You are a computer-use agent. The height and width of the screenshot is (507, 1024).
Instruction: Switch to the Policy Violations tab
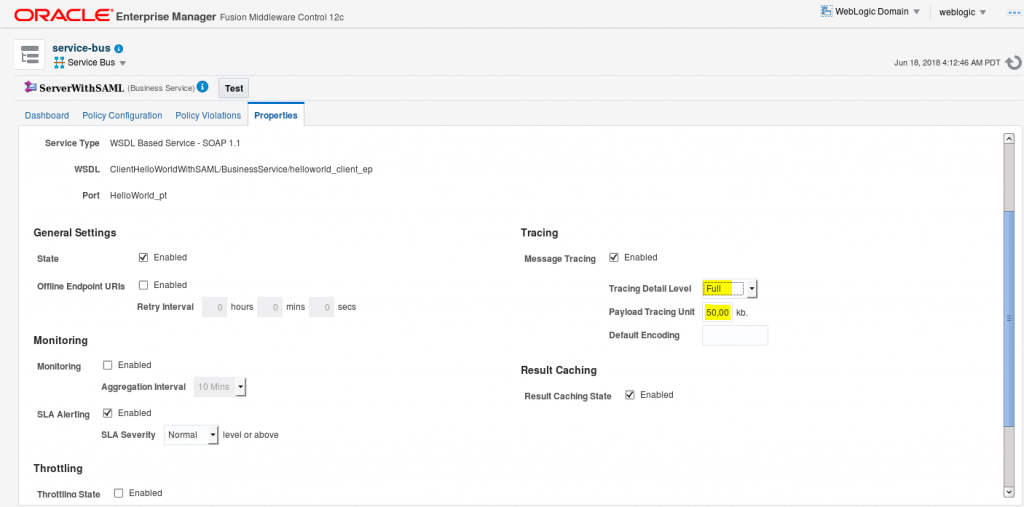tap(208, 116)
